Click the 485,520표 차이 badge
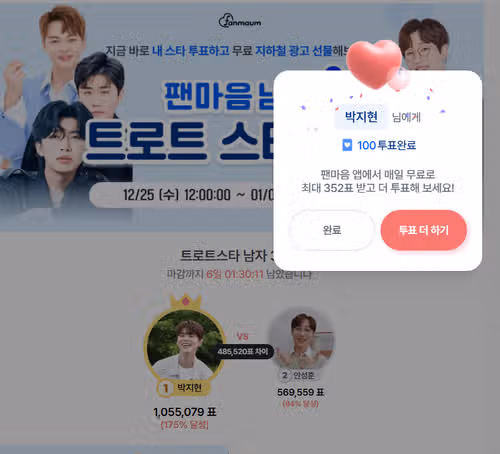500x454 pixels. pos(243,352)
